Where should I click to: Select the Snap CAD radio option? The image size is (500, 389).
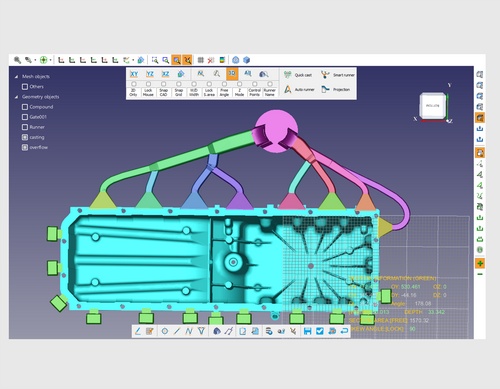[x=163, y=84]
